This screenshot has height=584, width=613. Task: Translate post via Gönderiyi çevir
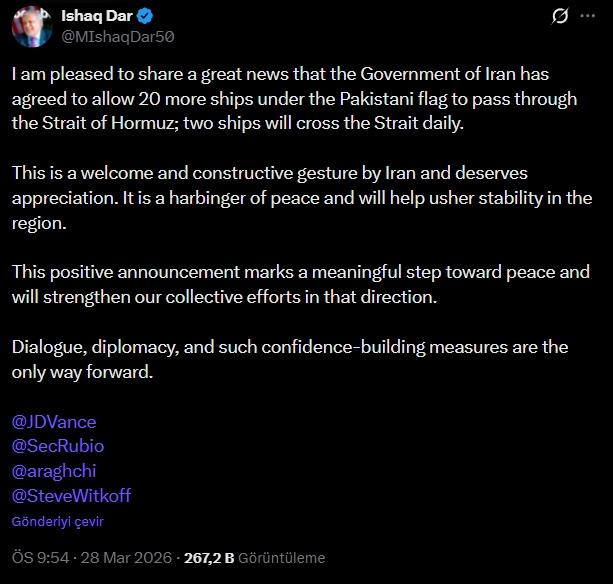tap(57, 521)
